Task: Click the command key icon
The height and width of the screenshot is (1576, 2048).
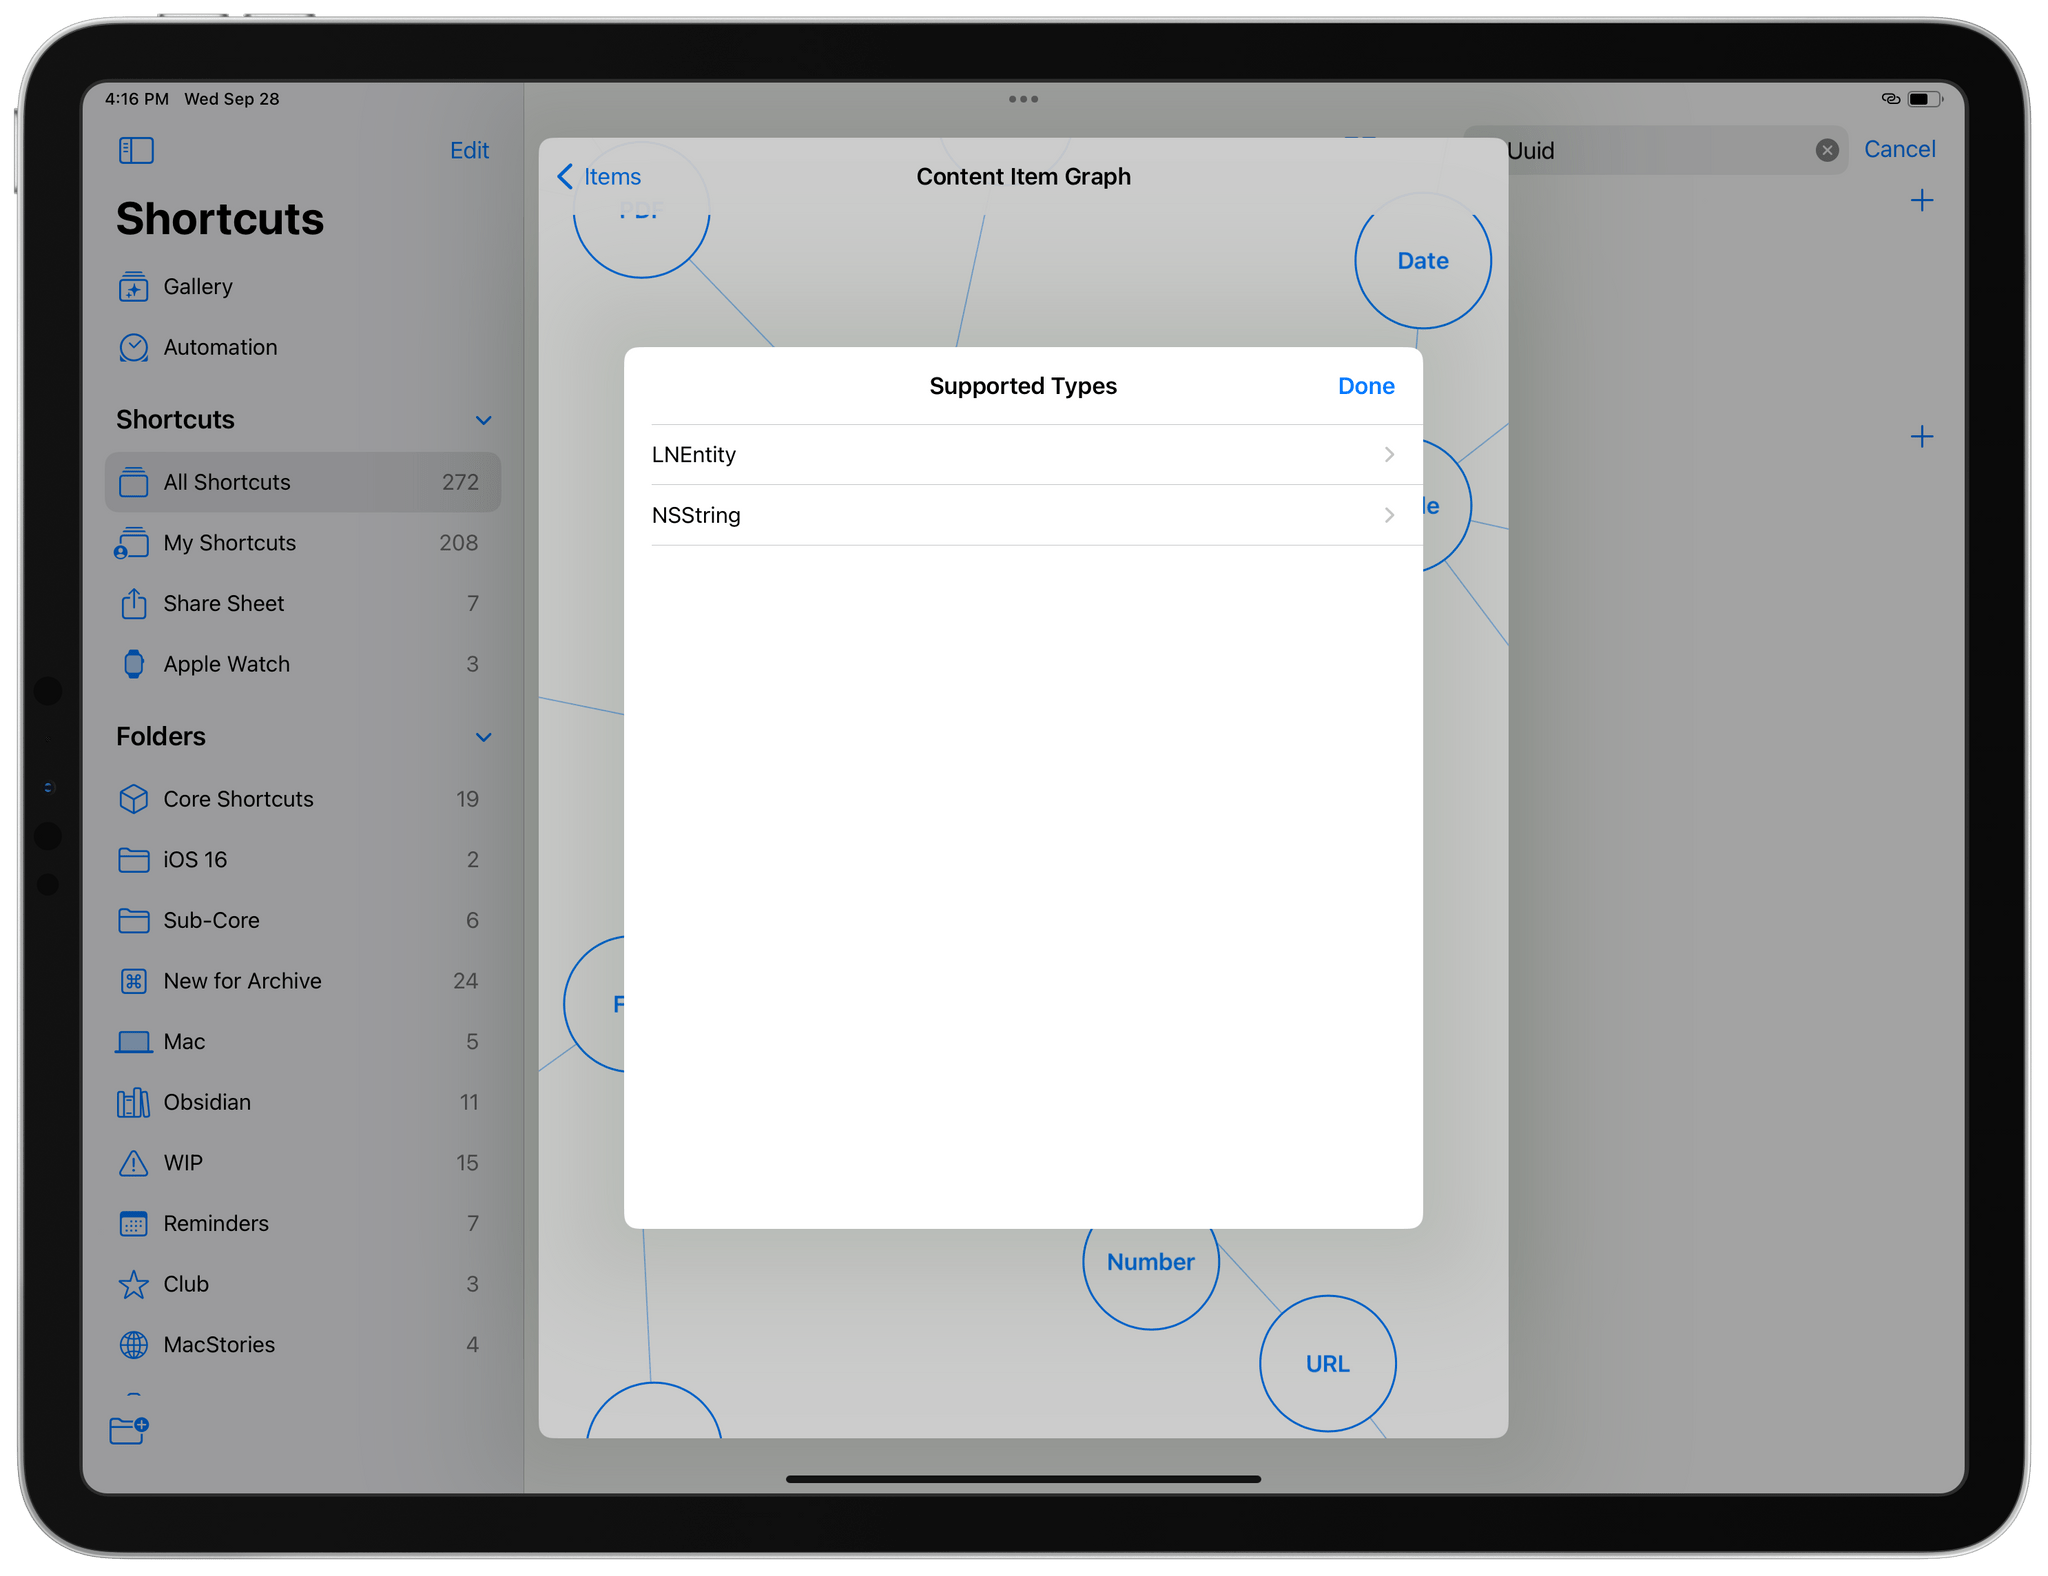Action: pos(133,981)
